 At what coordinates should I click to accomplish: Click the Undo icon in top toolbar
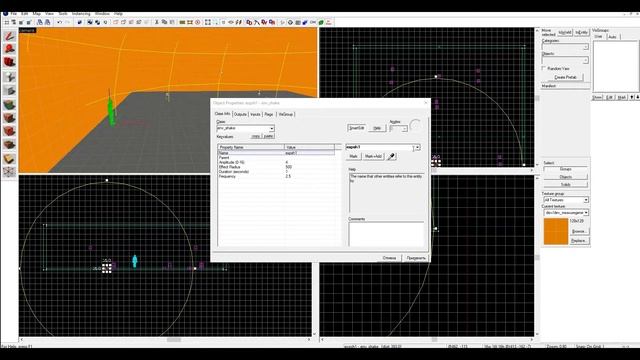click(x=60, y=22)
